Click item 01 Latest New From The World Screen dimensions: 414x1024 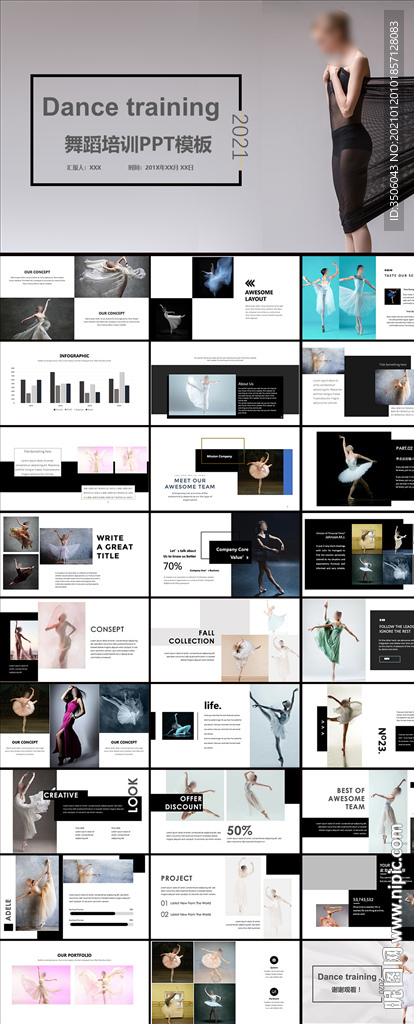click(x=186, y=903)
